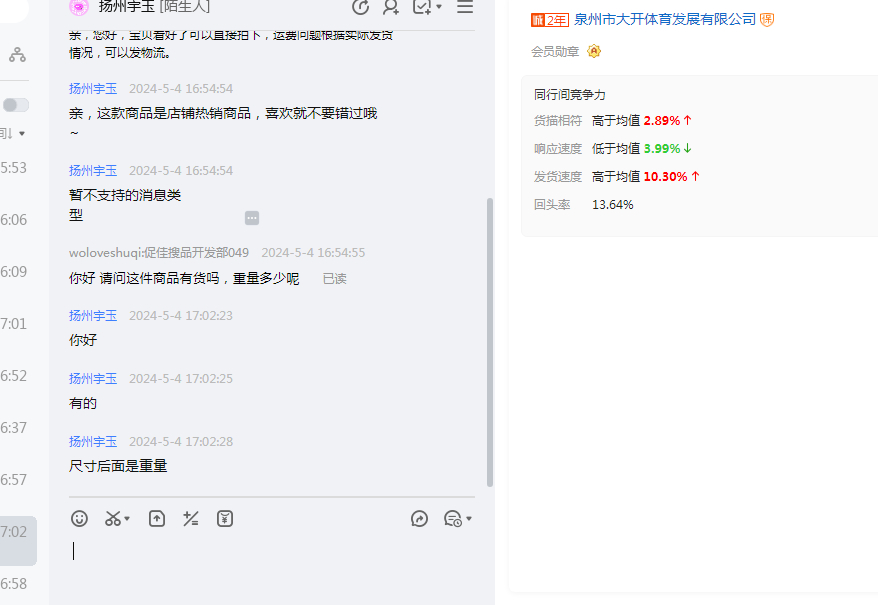The image size is (878, 605).
Task: Click sender name 扬州宇玉 at 16:54:54 热销 message
Action: click(x=93, y=89)
